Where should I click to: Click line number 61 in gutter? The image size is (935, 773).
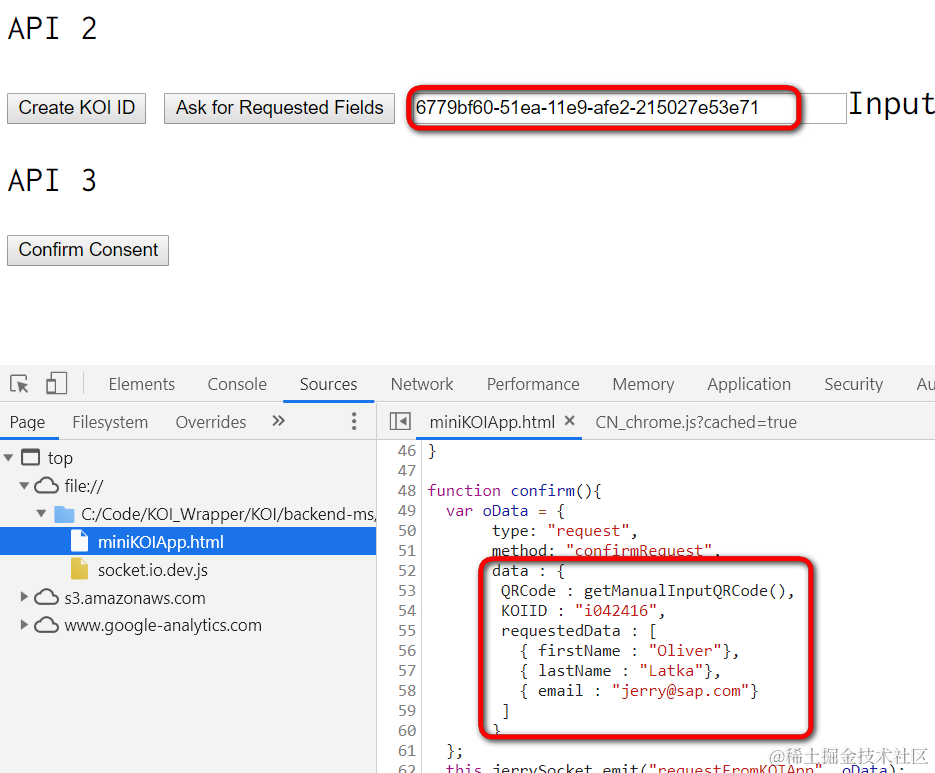point(407,751)
